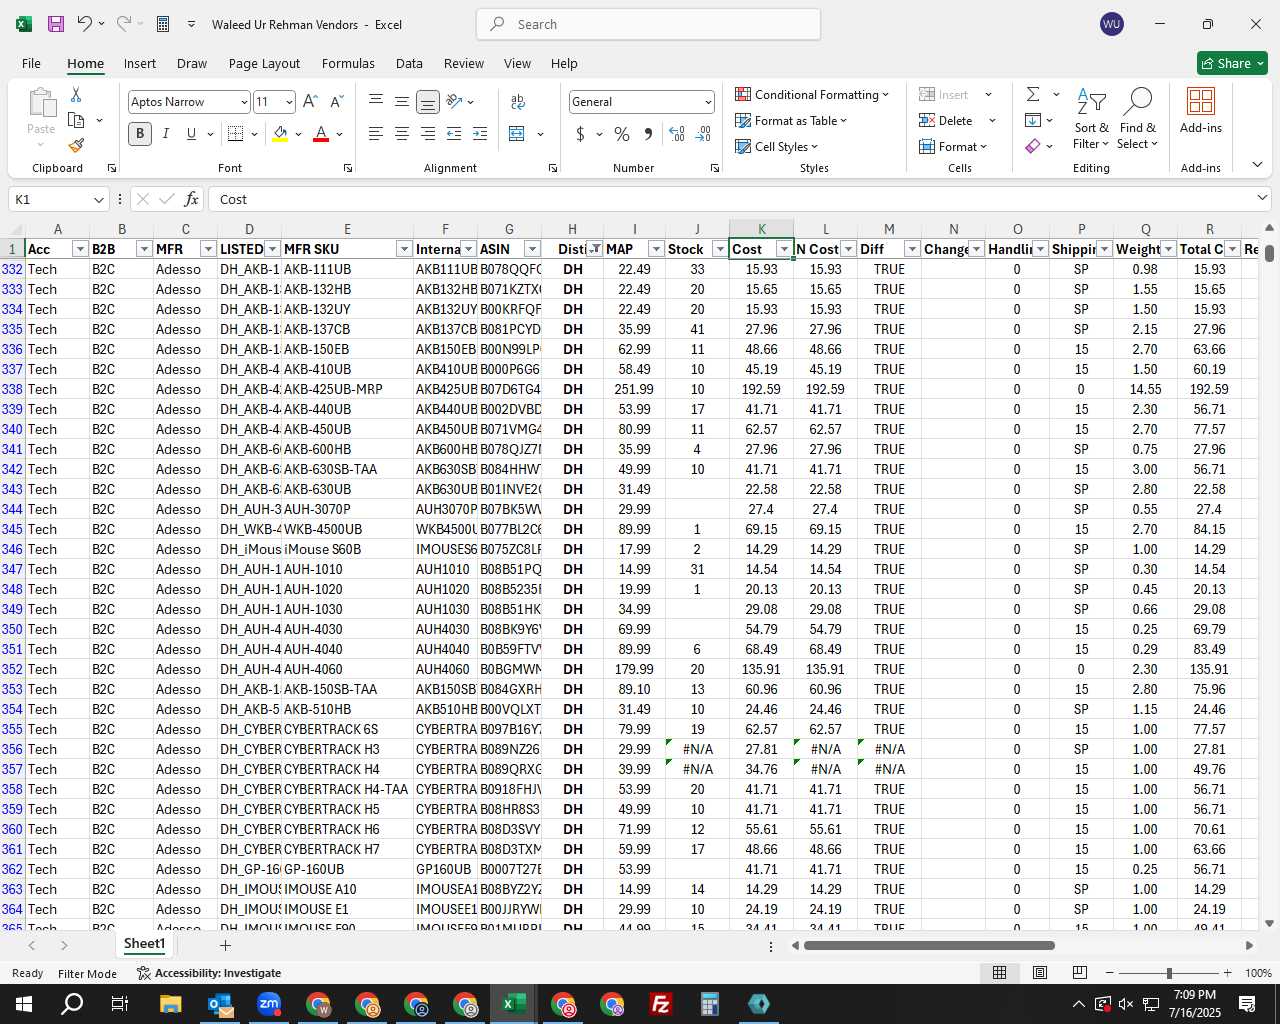Click the Borders icon

click(236, 134)
